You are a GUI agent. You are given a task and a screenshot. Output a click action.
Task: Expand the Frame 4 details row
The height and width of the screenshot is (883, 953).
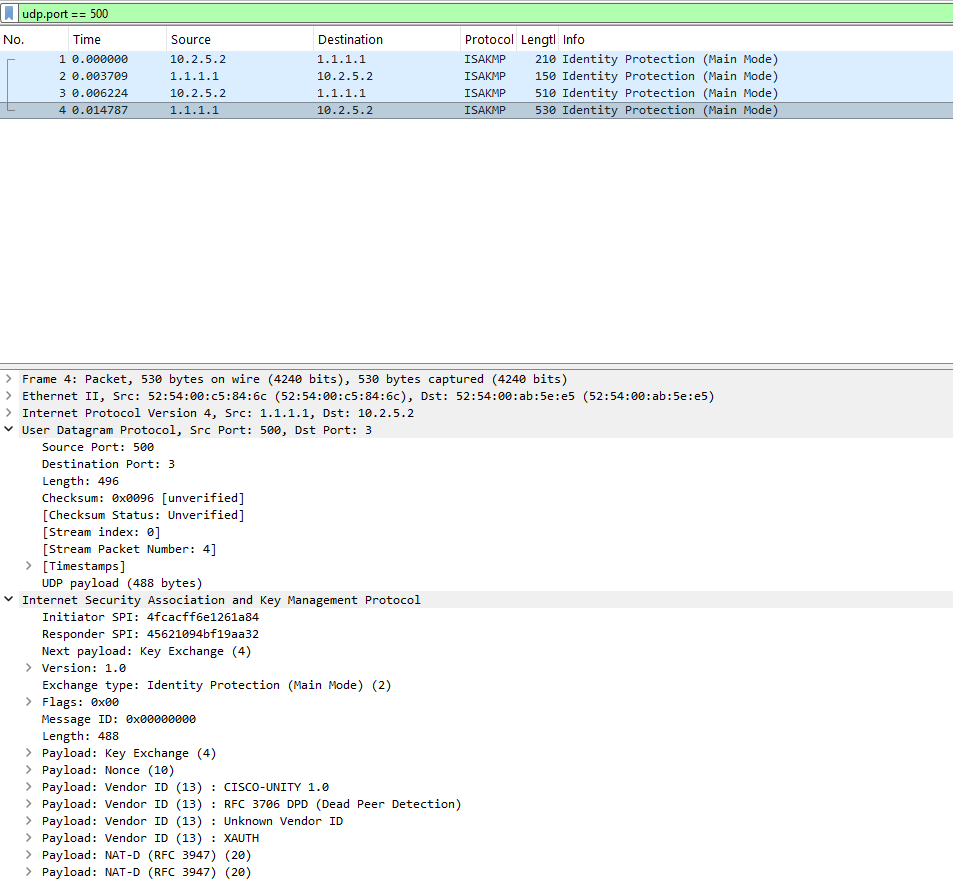point(9,379)
